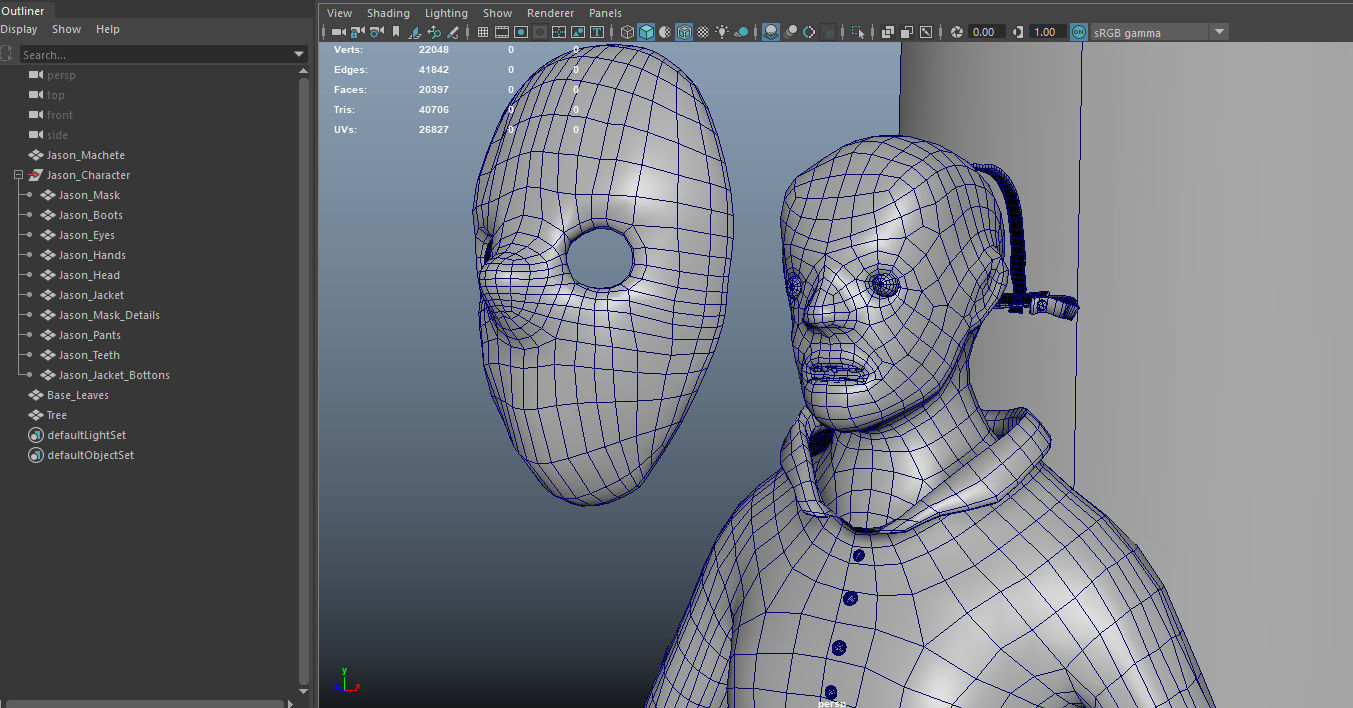Screen dimensions: 1353x708
Task: Select the Tree object in Outliner
Action: (x=56, y=415)
